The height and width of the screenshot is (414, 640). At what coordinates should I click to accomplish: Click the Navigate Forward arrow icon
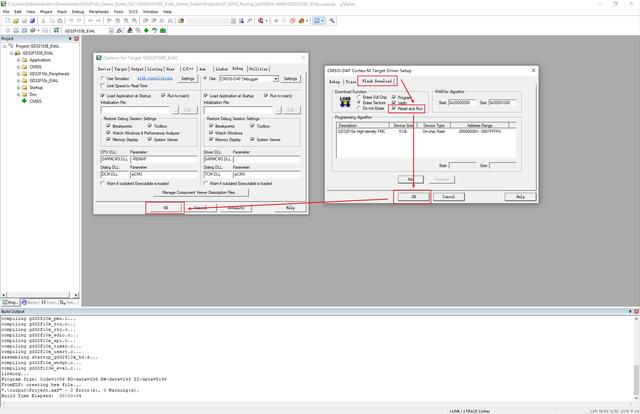tap(98, 20)
